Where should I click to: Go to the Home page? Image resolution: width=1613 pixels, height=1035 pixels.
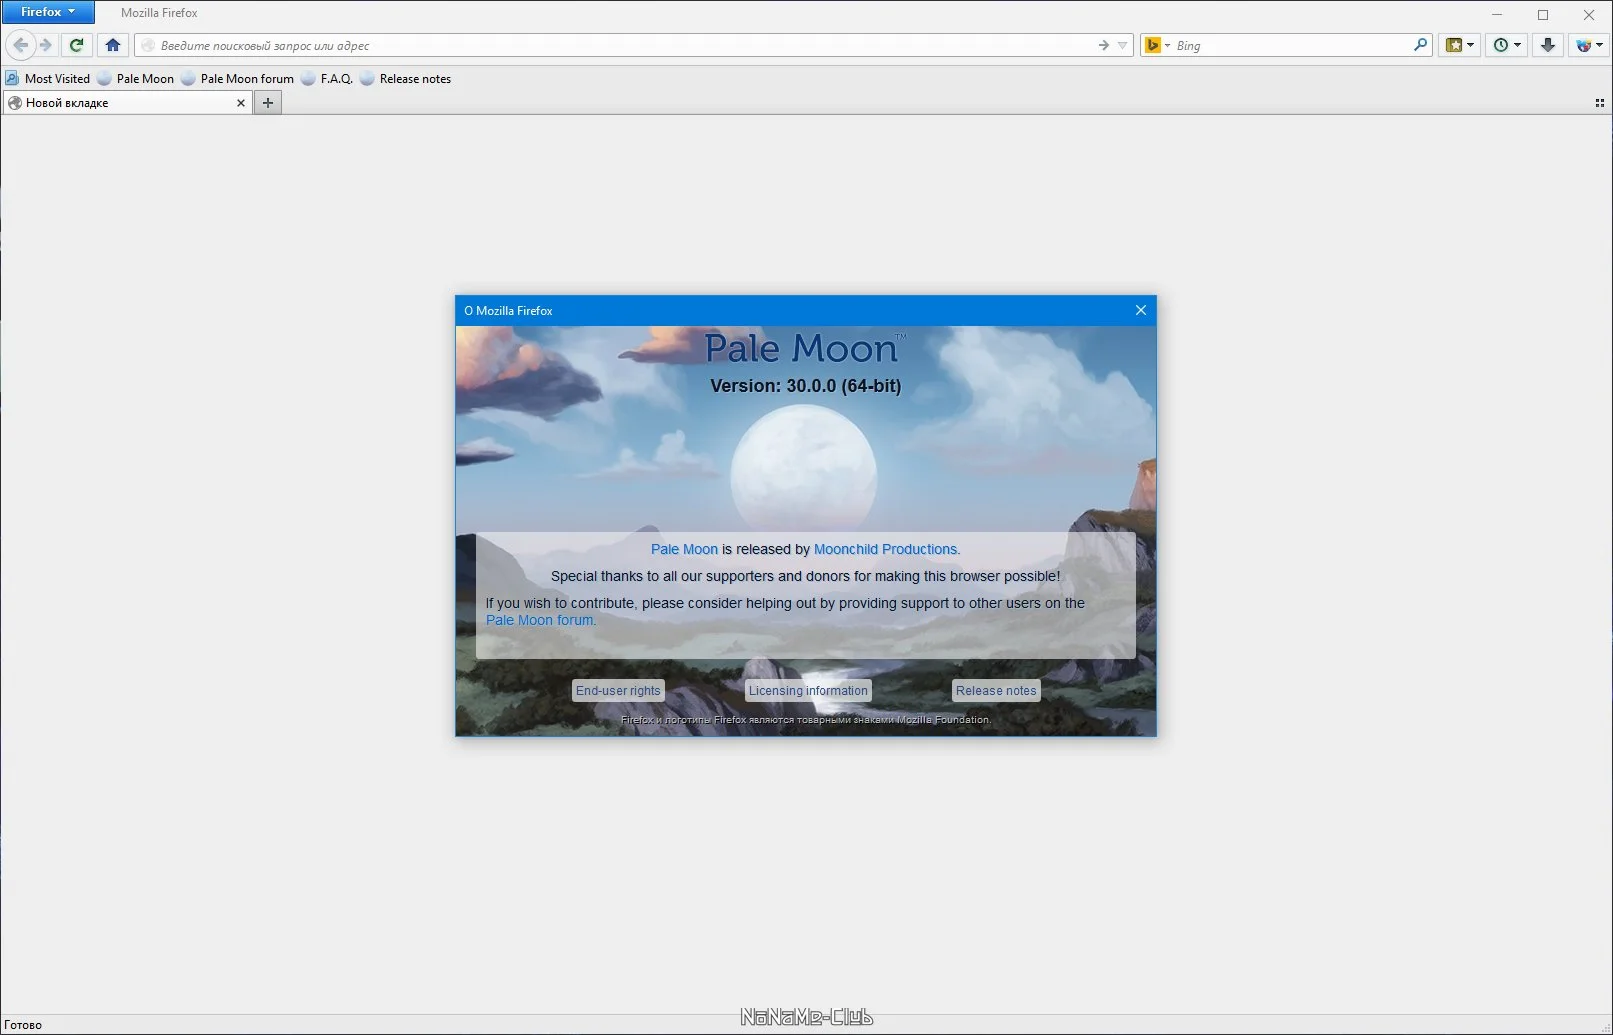(112, 45)
